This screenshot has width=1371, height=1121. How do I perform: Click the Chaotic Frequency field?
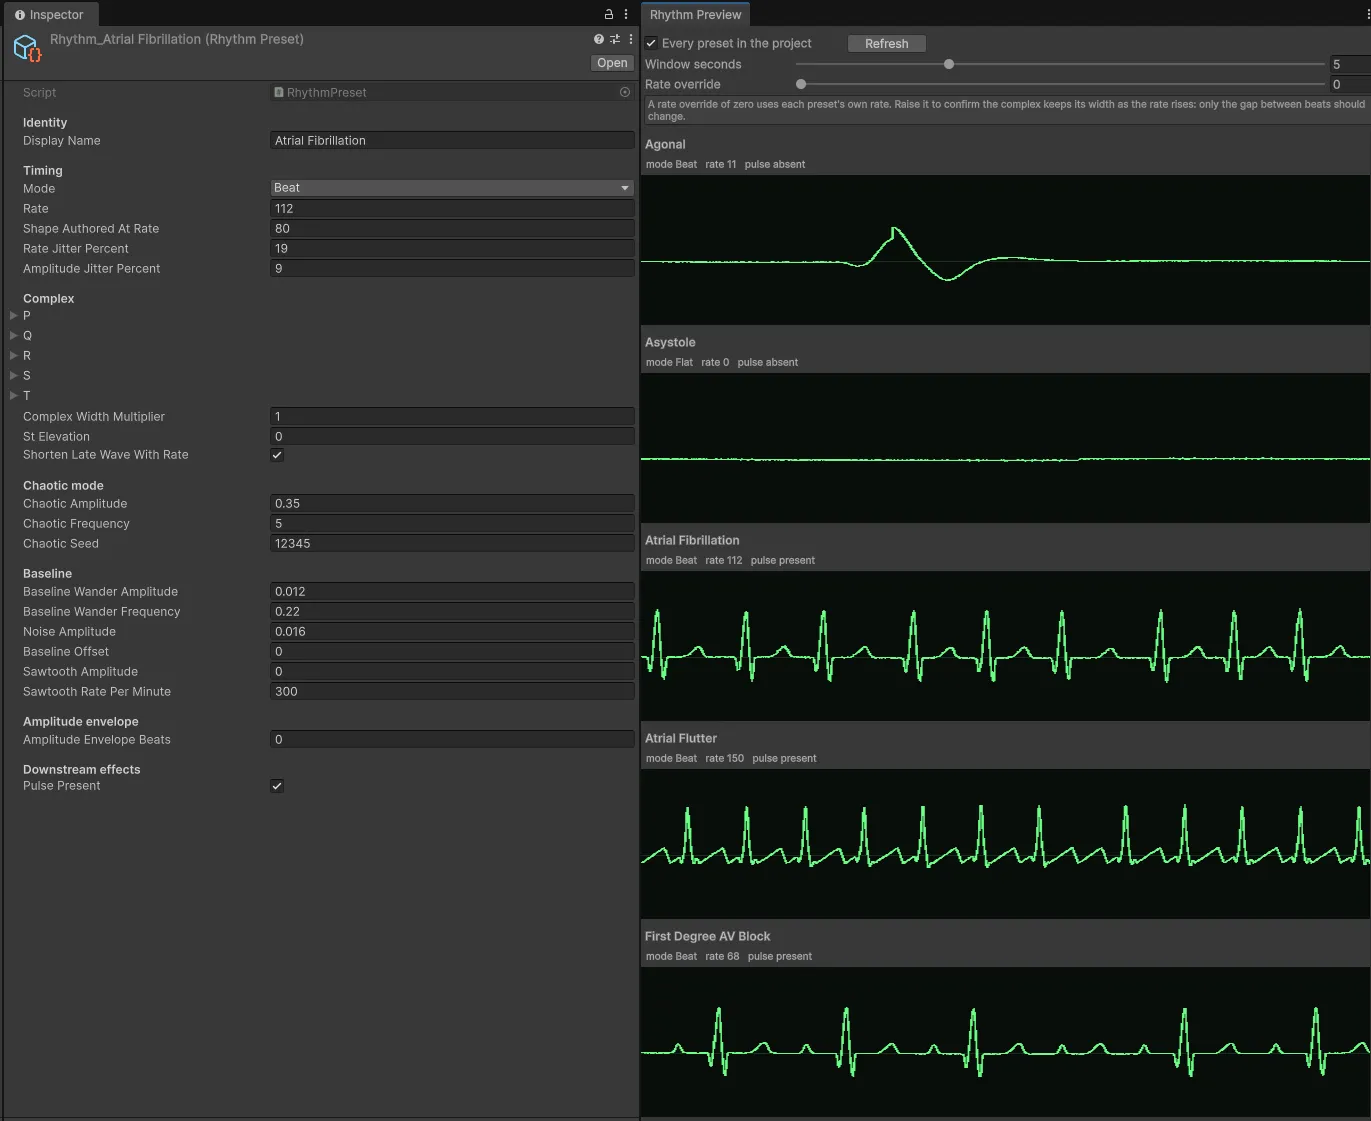452,524
